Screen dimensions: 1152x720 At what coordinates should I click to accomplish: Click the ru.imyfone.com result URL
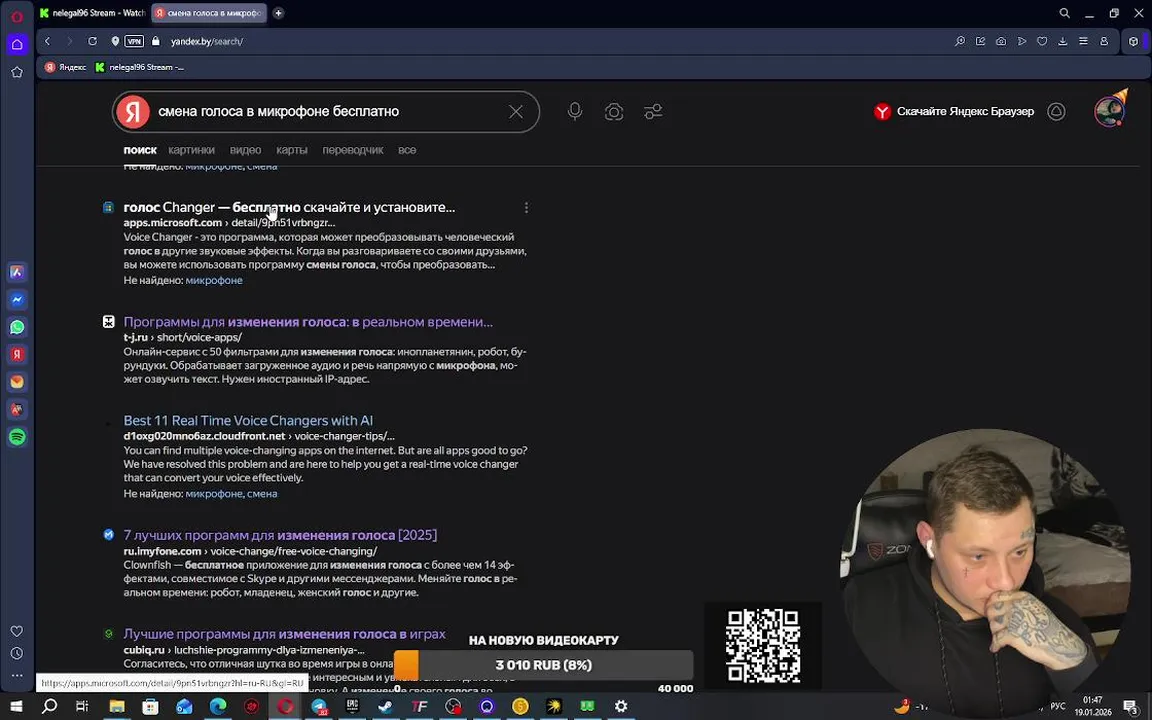tap(250, 551)
